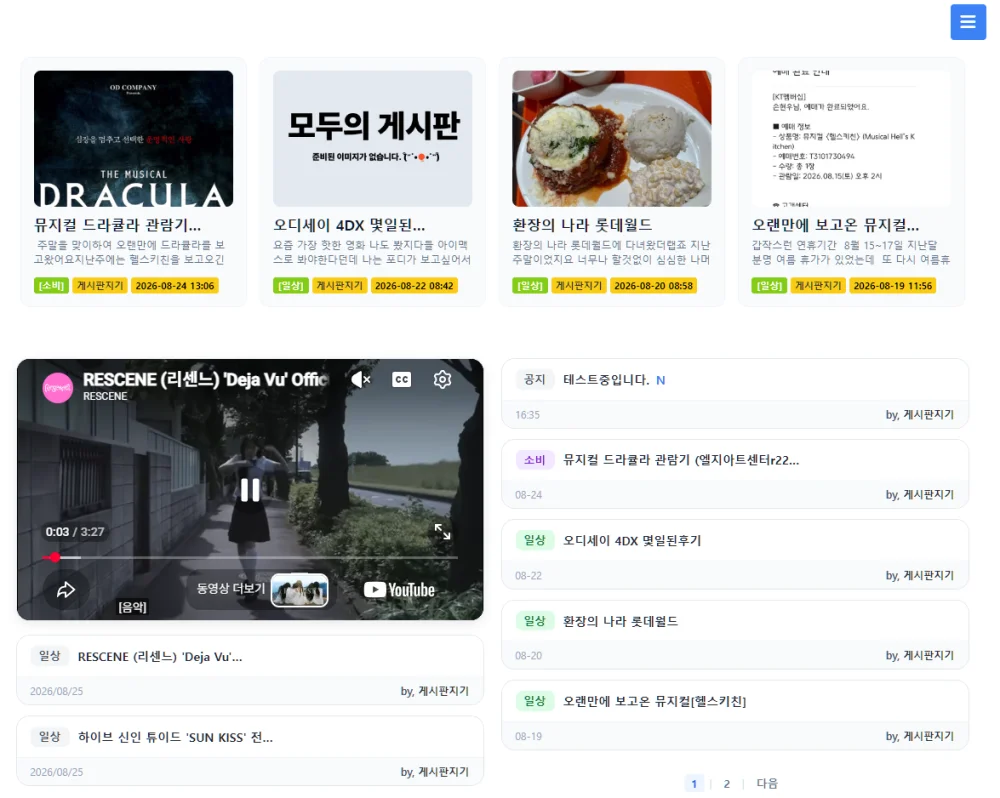The width and height of the screenshot is (1000, 798).
Task: Open the video settings gear
Action: pyautogui.click(x=442, y=380)
